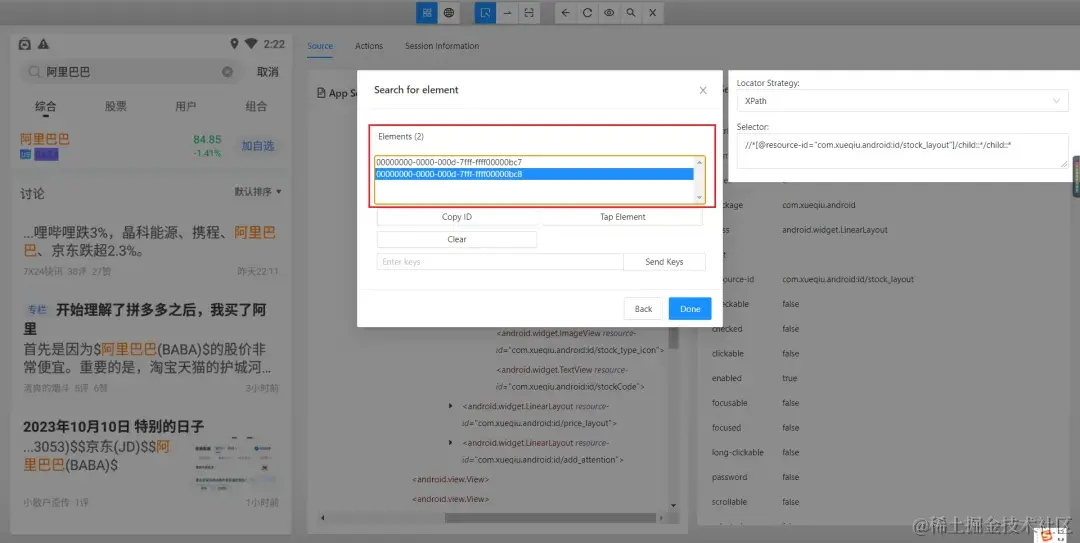Choose the Tap By Coordinates tool
This screenshot has height=543, width=1080.
click(x=528, y=12)
